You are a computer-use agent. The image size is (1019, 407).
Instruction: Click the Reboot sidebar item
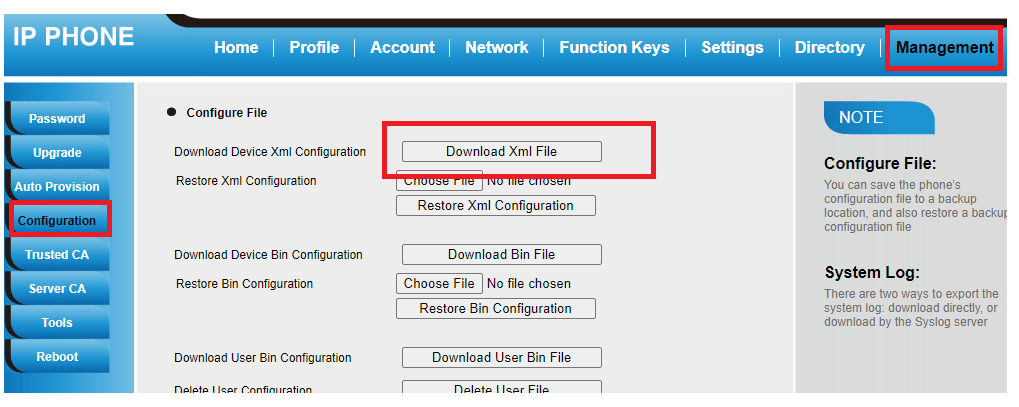pos(57,357)
